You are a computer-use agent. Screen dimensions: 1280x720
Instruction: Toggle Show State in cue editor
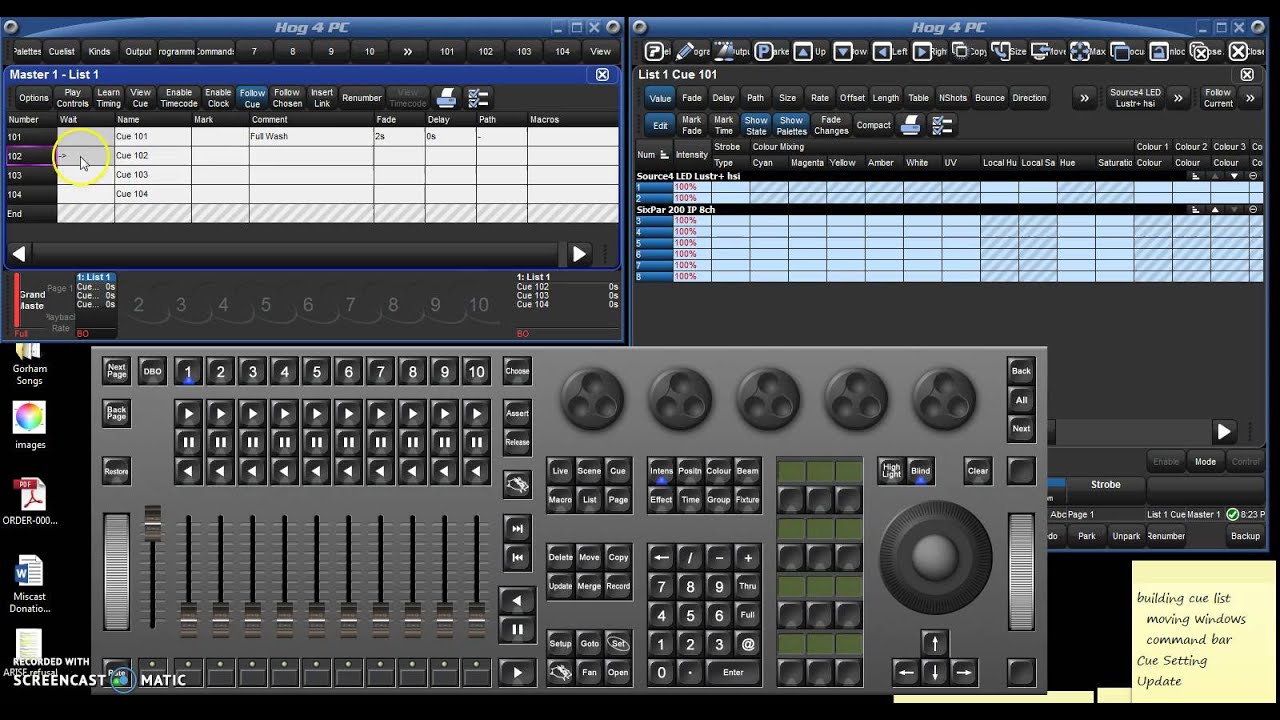pos(756,125)
